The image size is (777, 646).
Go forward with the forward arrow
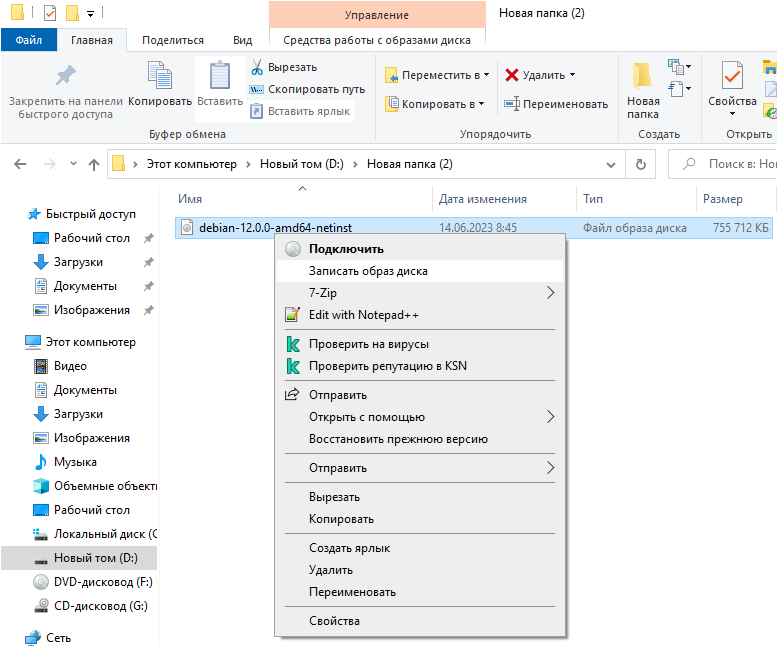point(50,164)
